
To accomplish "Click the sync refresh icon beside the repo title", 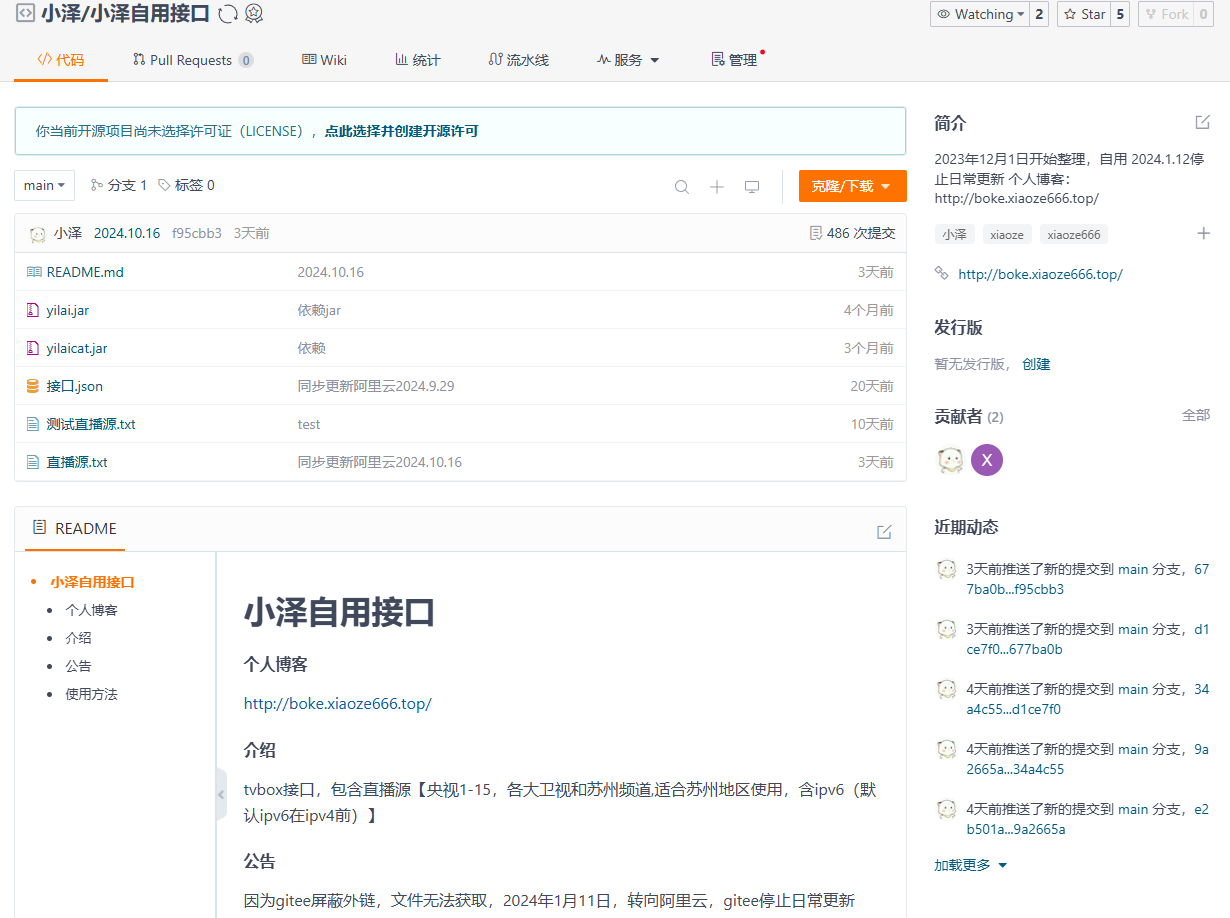I will coord(228,14).
